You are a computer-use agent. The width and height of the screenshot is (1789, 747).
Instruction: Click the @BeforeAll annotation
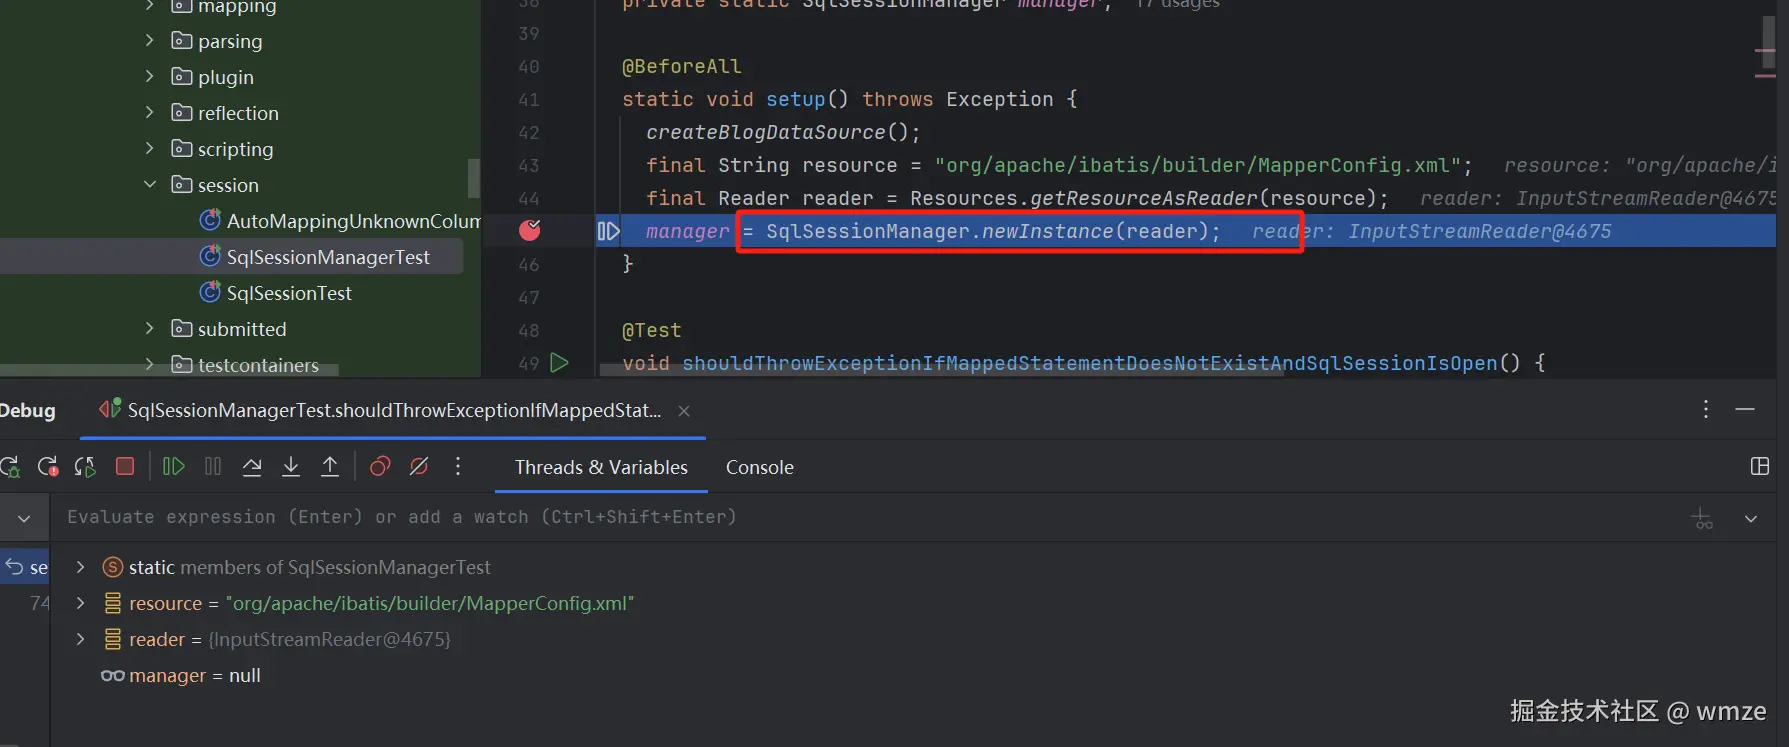(682, 66)
